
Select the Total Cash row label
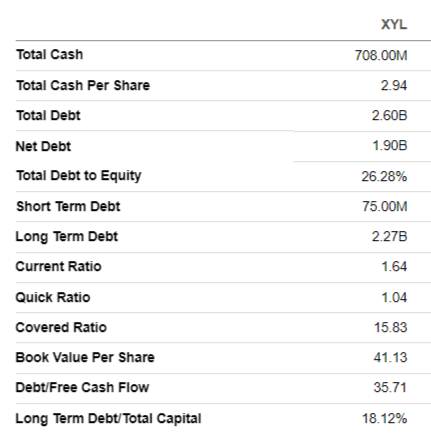coord(50,54)
